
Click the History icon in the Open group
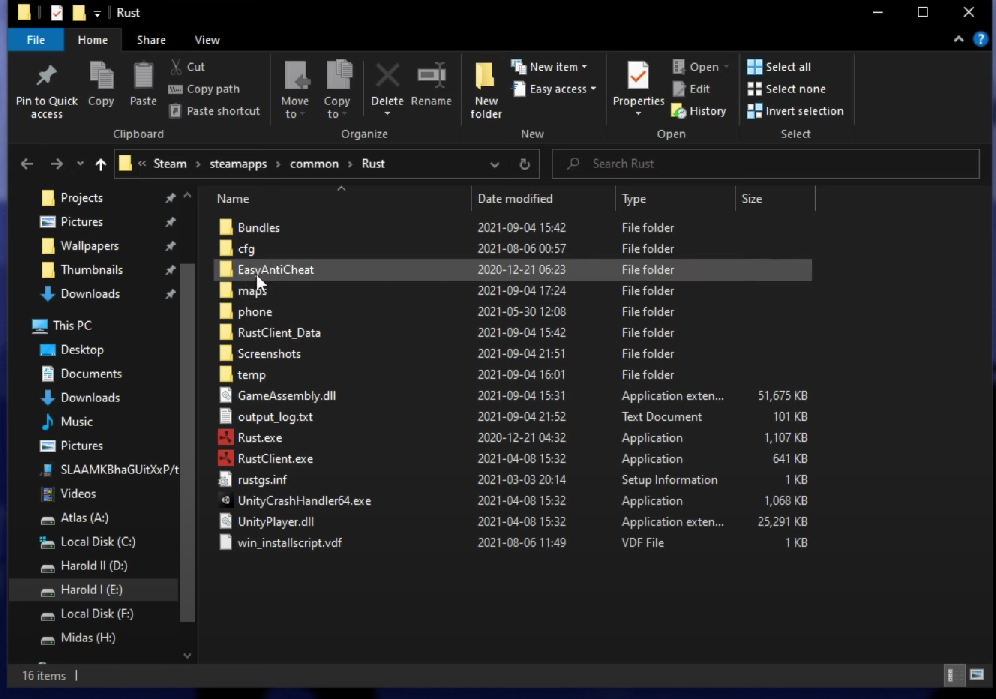[699, 111]
